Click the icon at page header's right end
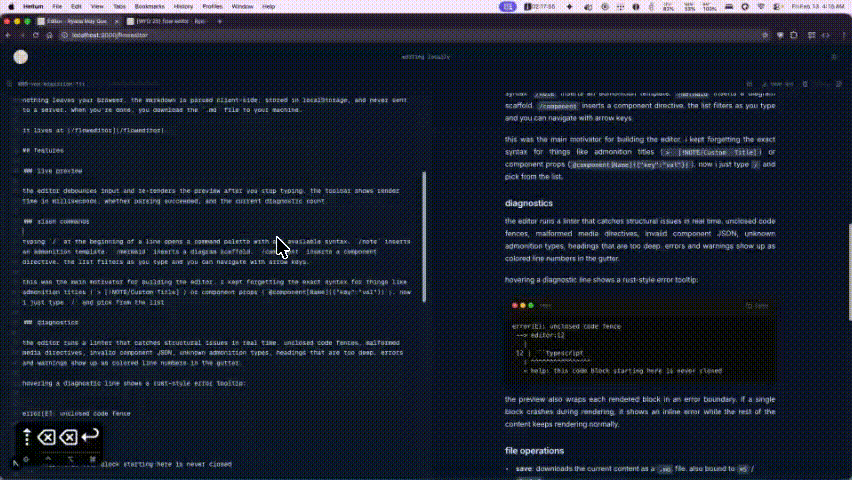 tap(834, 57)
